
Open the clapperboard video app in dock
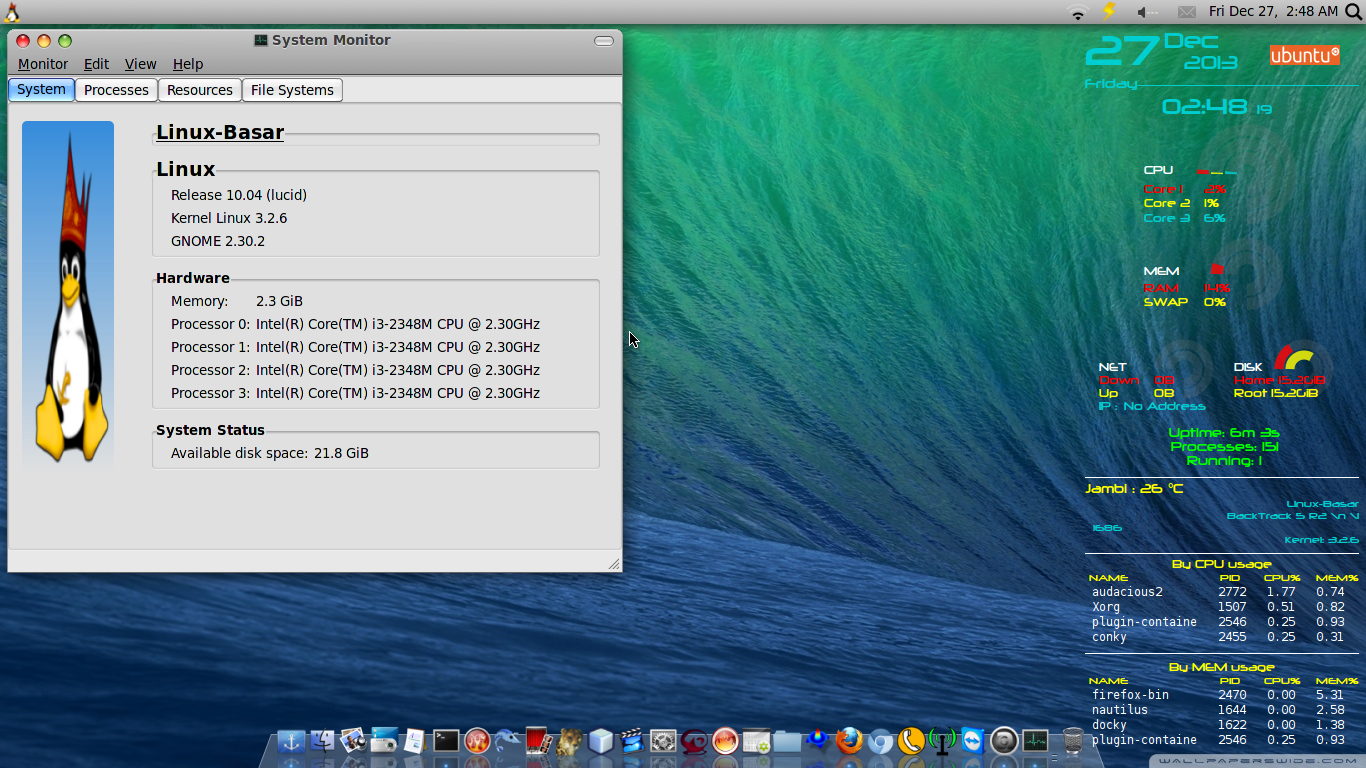click(x=632, y=741)
